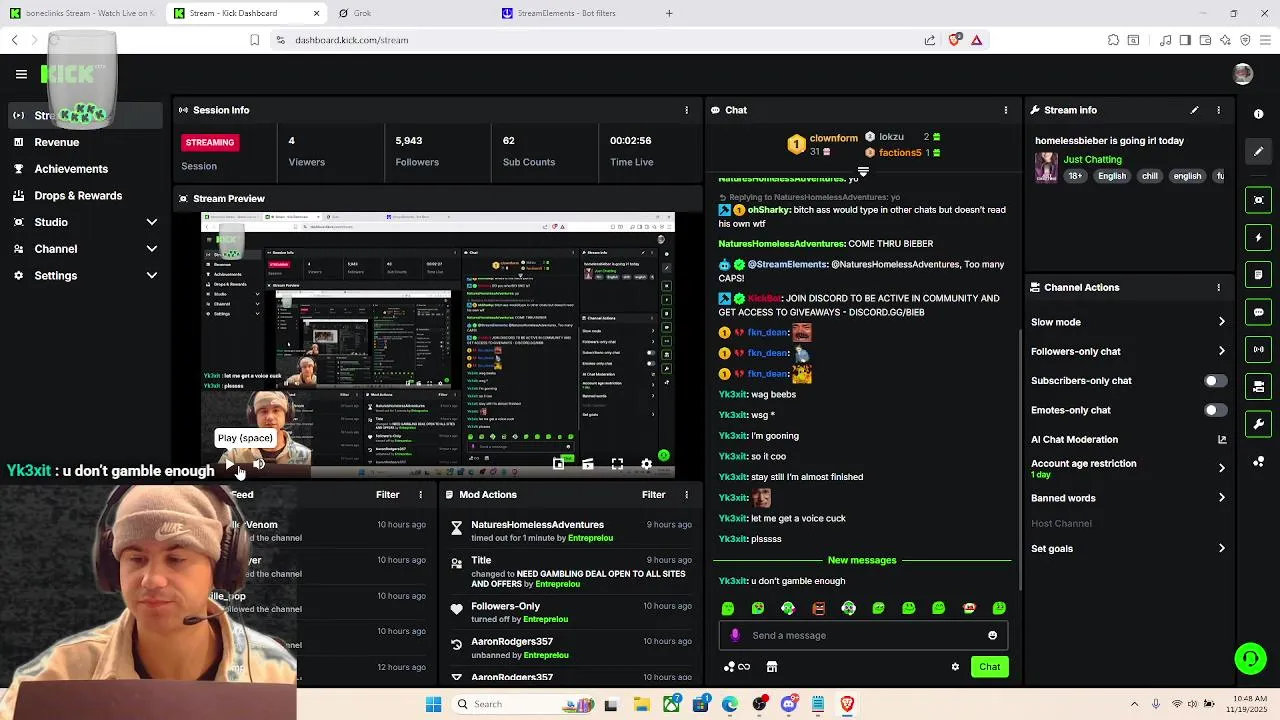Toggle the stream preview widget icon in sidebar

[x=1259, y=200]
